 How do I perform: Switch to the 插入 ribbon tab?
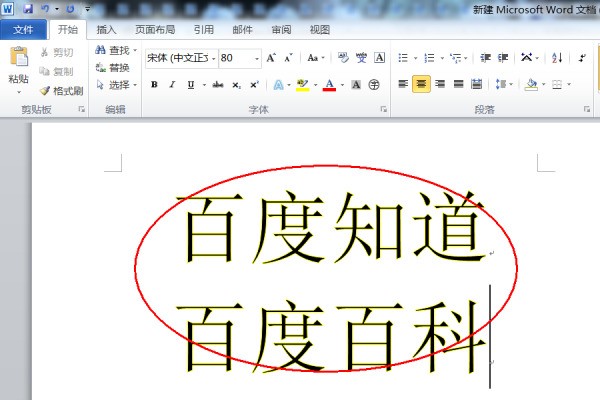tap(106, 29)
